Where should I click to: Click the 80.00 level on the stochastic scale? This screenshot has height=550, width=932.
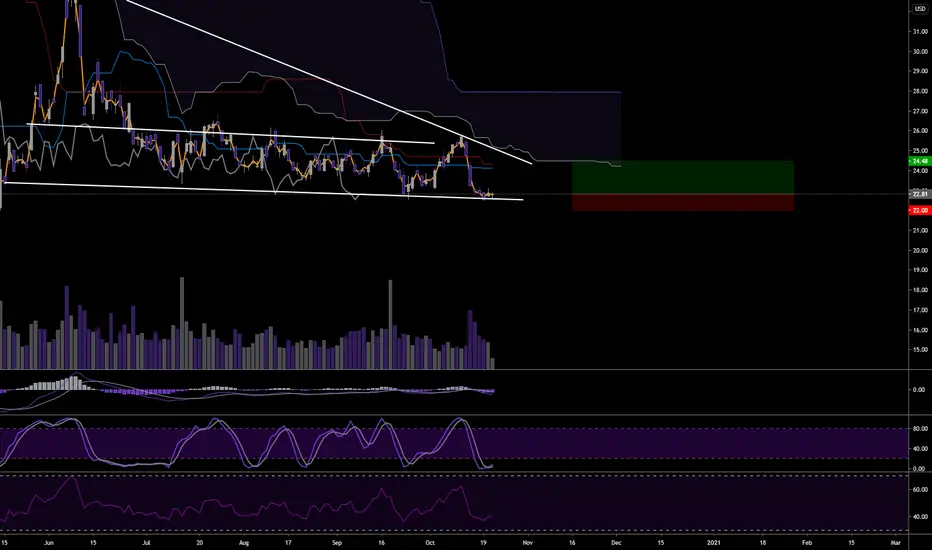tap(920, 429)
